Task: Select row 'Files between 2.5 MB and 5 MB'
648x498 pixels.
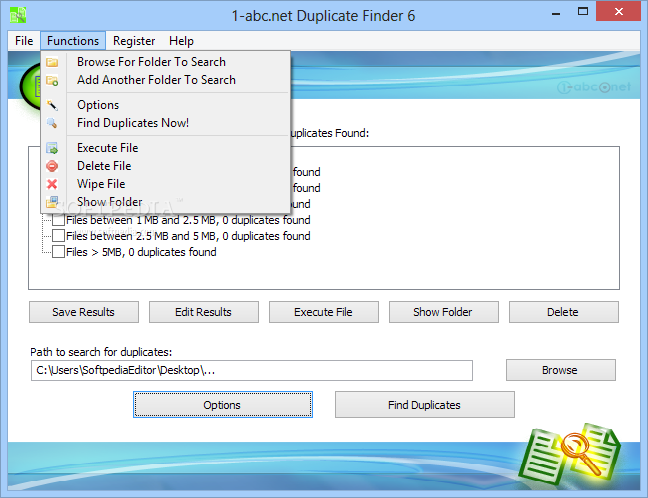Action: point(188,236)
